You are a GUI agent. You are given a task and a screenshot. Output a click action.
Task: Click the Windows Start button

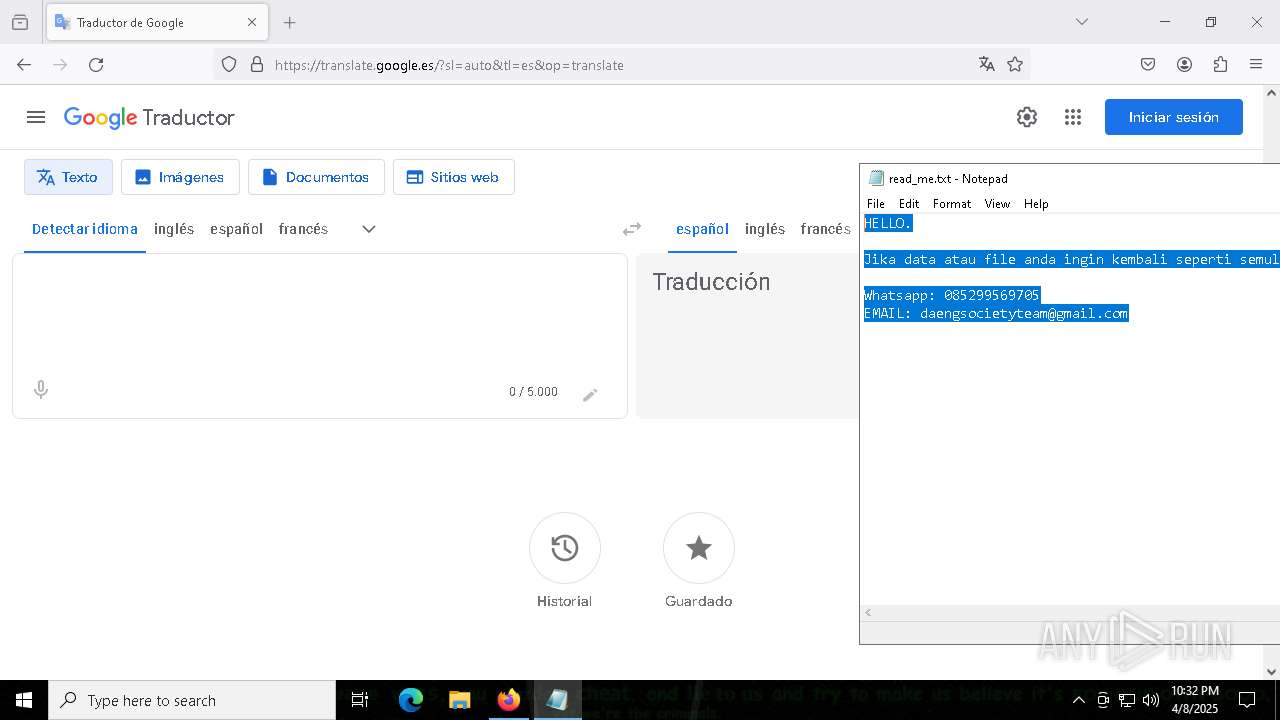tap(24, 700)
